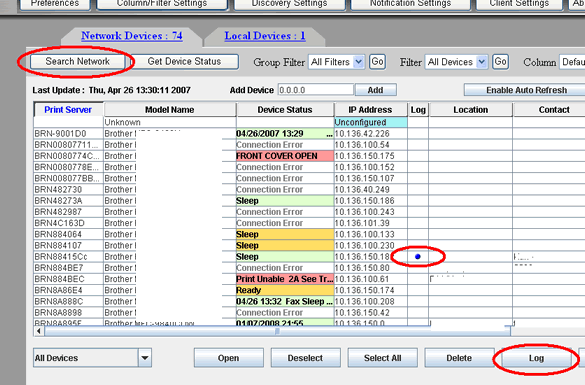Sort by Print Server column header
585x385 pixels.
click(x=68, y=110)
